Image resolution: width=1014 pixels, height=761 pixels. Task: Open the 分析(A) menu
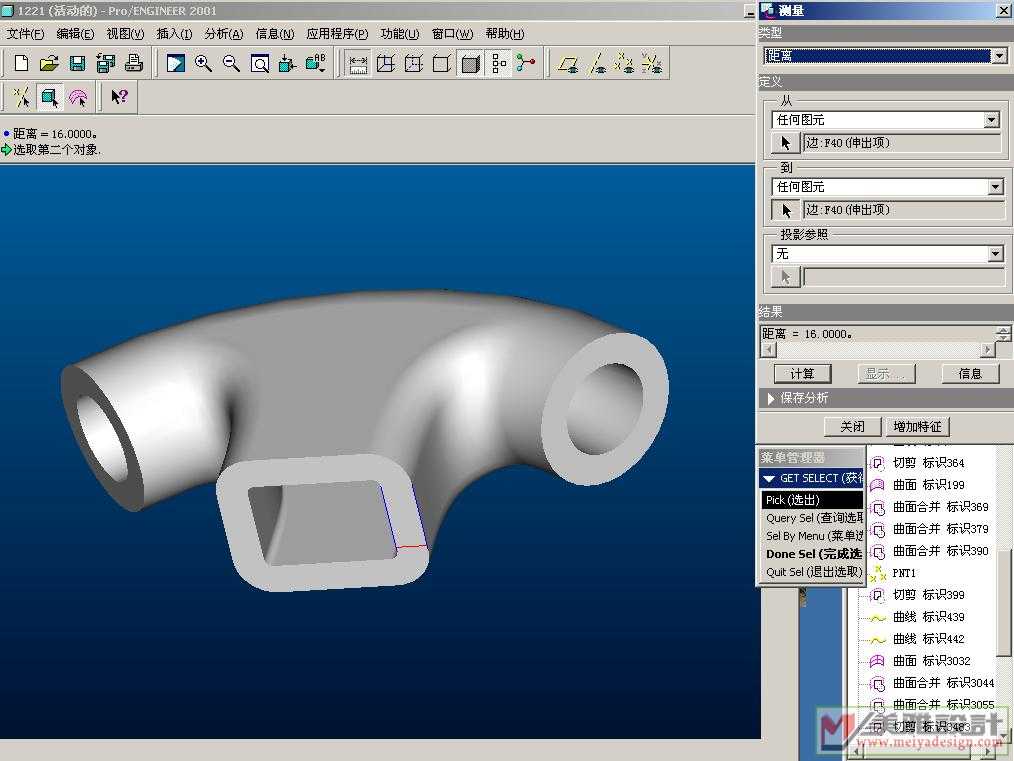[224, 34]
